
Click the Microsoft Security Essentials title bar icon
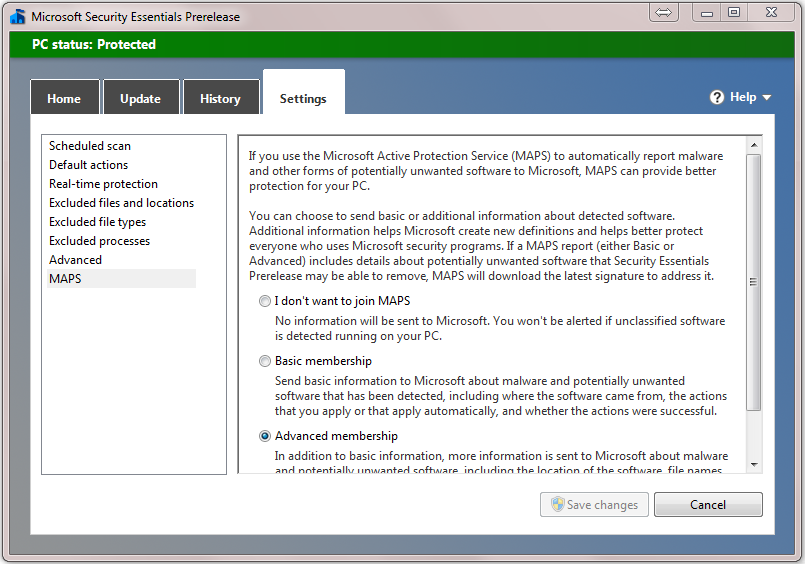(17, 16)
